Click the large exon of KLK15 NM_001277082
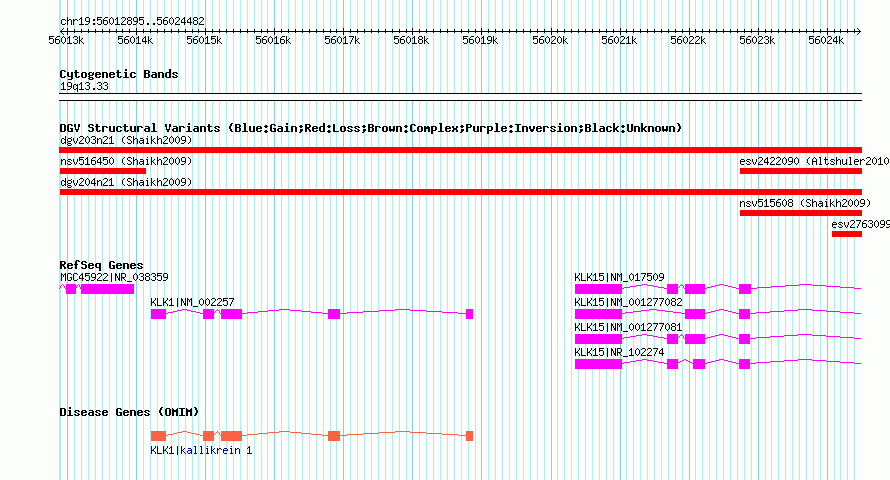Screen dimensions: 890x480 [x=598, y=314]
